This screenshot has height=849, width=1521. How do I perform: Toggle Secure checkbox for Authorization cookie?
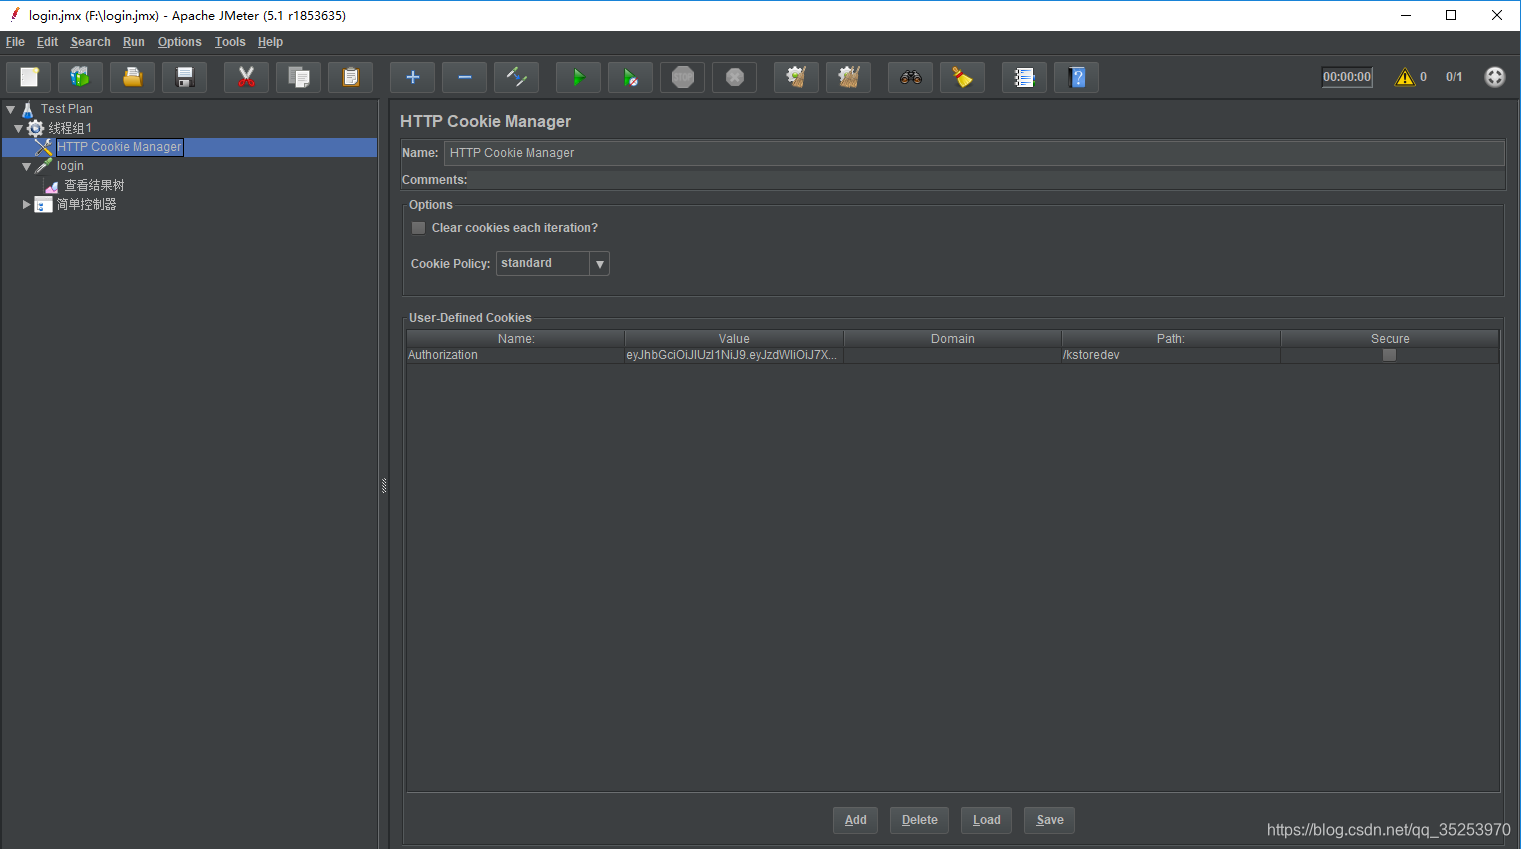click(1389, 355)
